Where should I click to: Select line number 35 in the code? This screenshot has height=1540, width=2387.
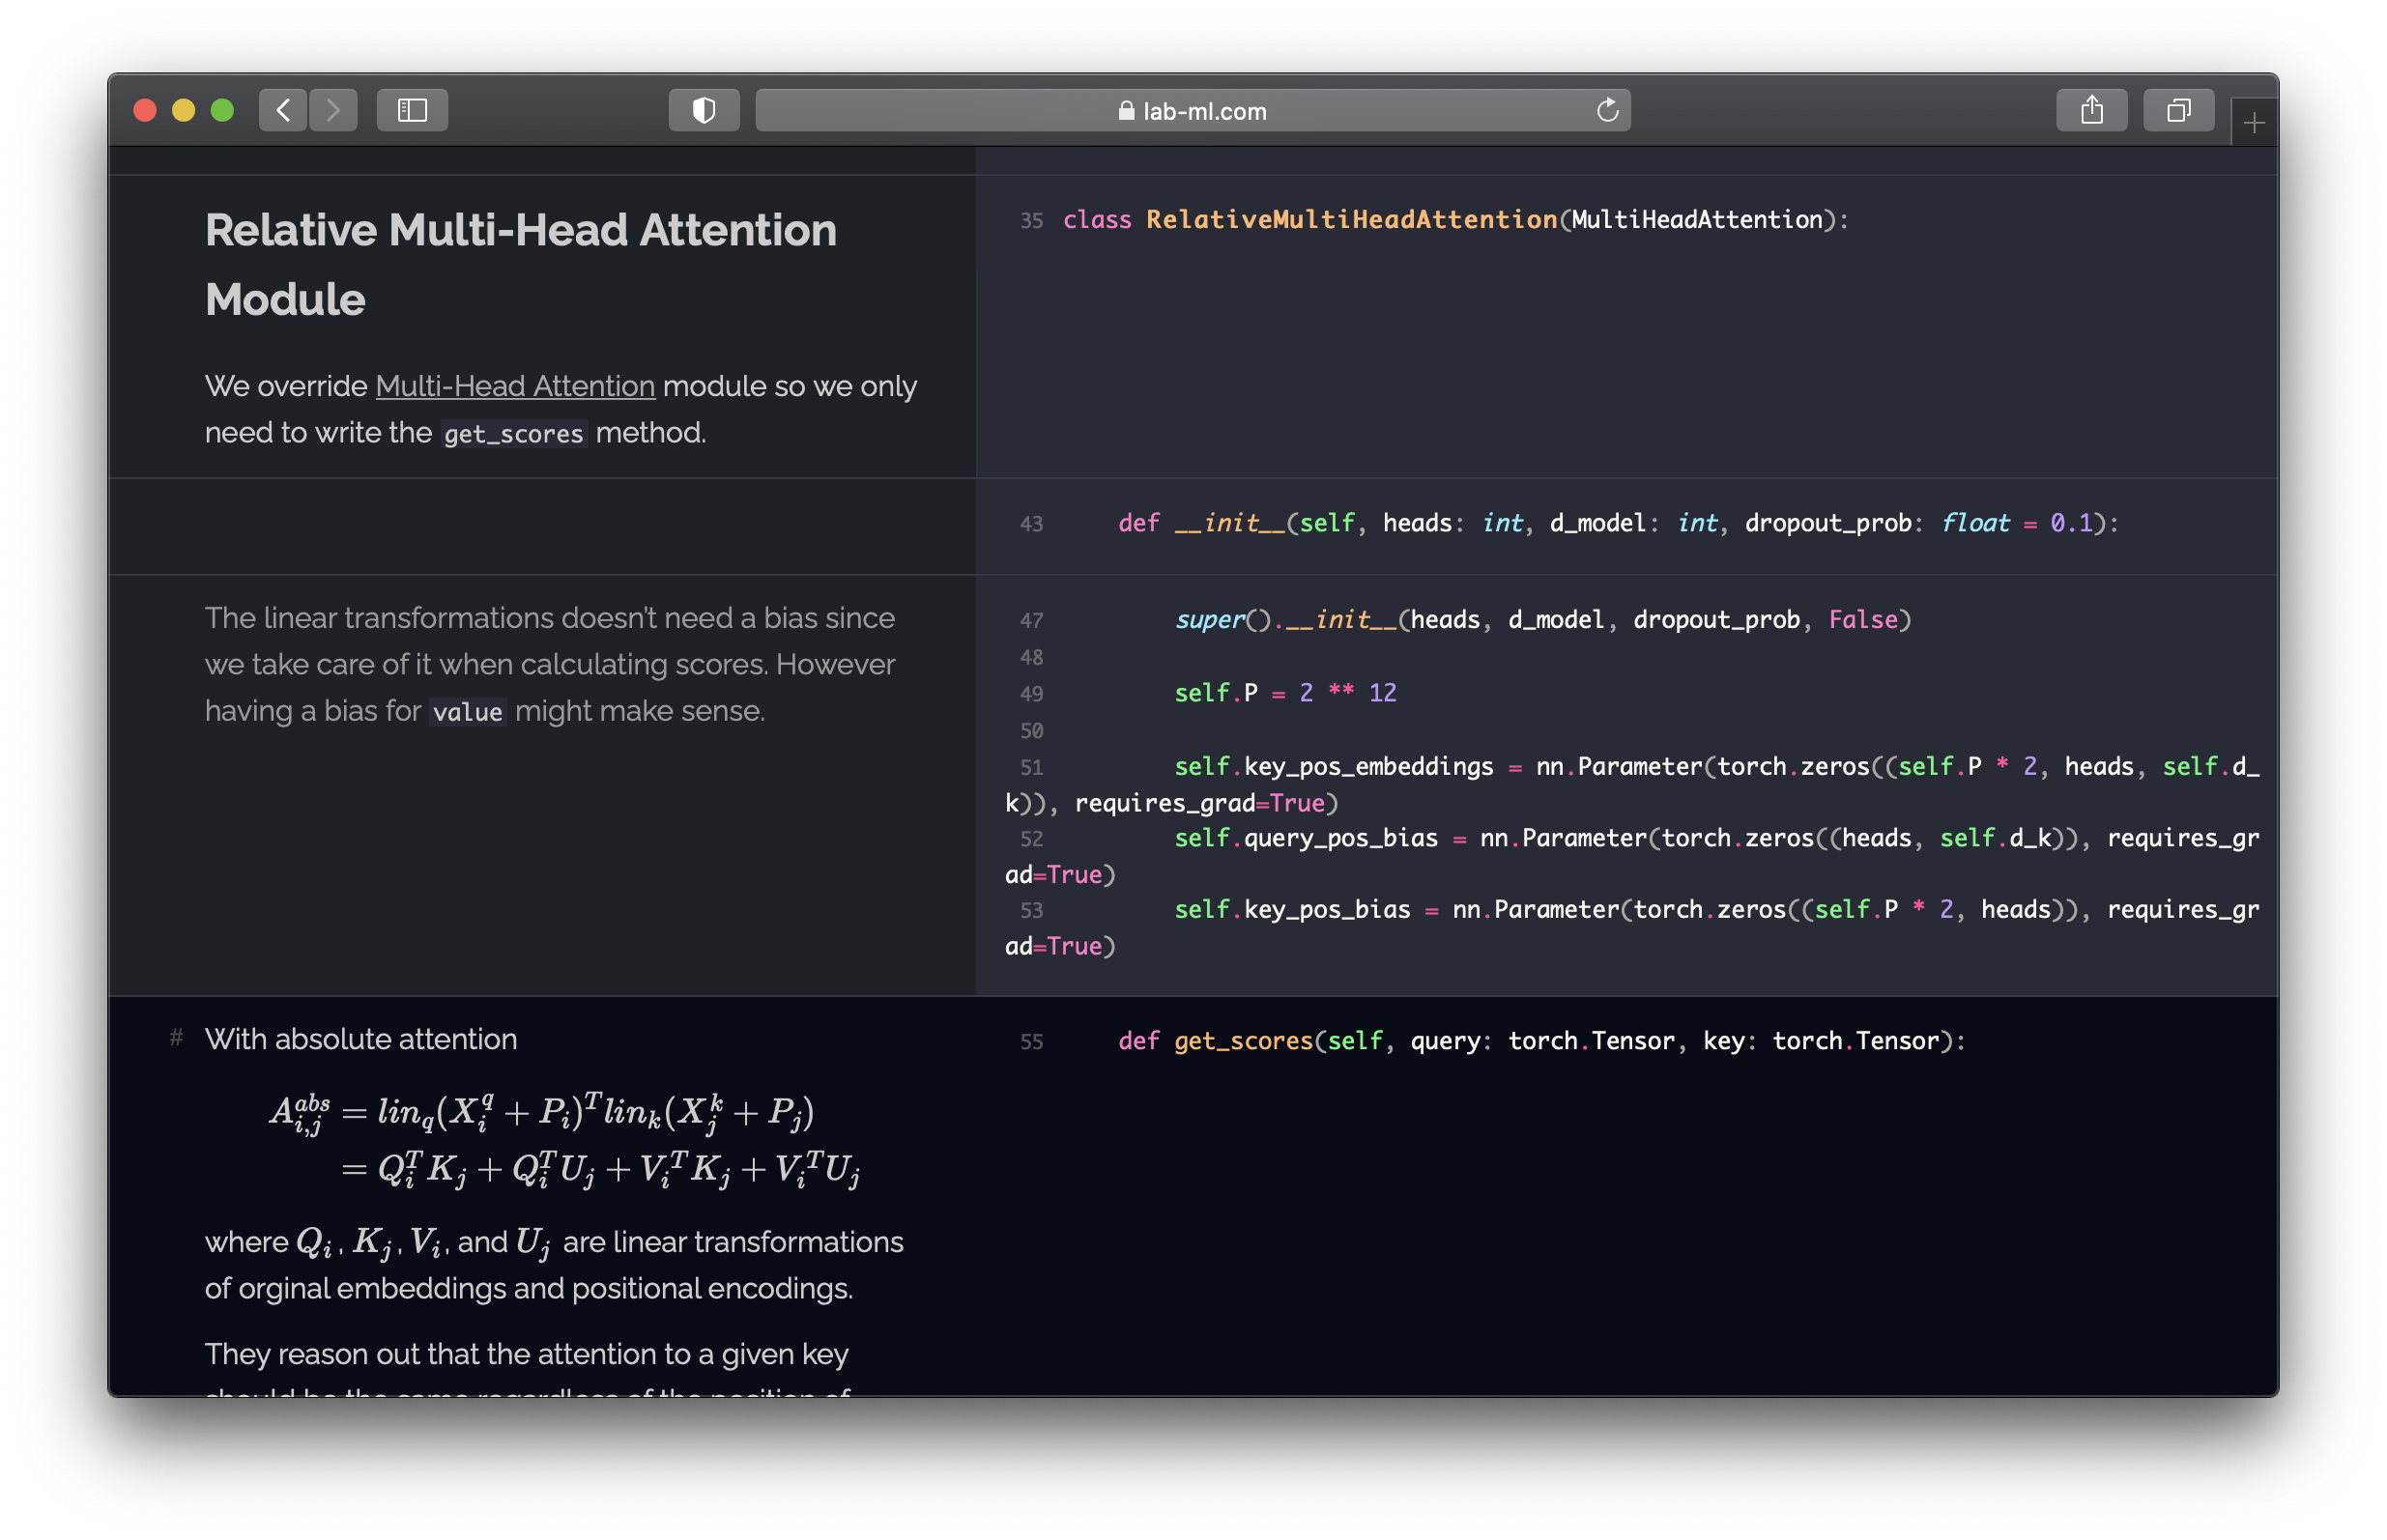[x=1031, y=220]
